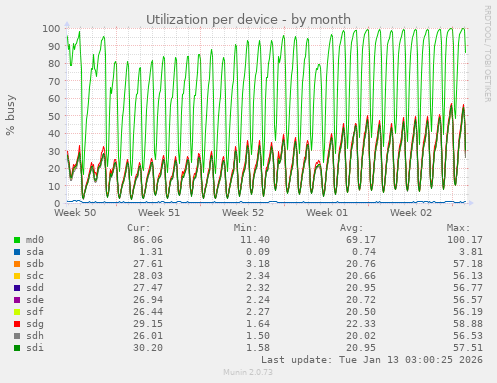
Task: Click the sdc yellow legend swatch
Action: coord(17,276)
